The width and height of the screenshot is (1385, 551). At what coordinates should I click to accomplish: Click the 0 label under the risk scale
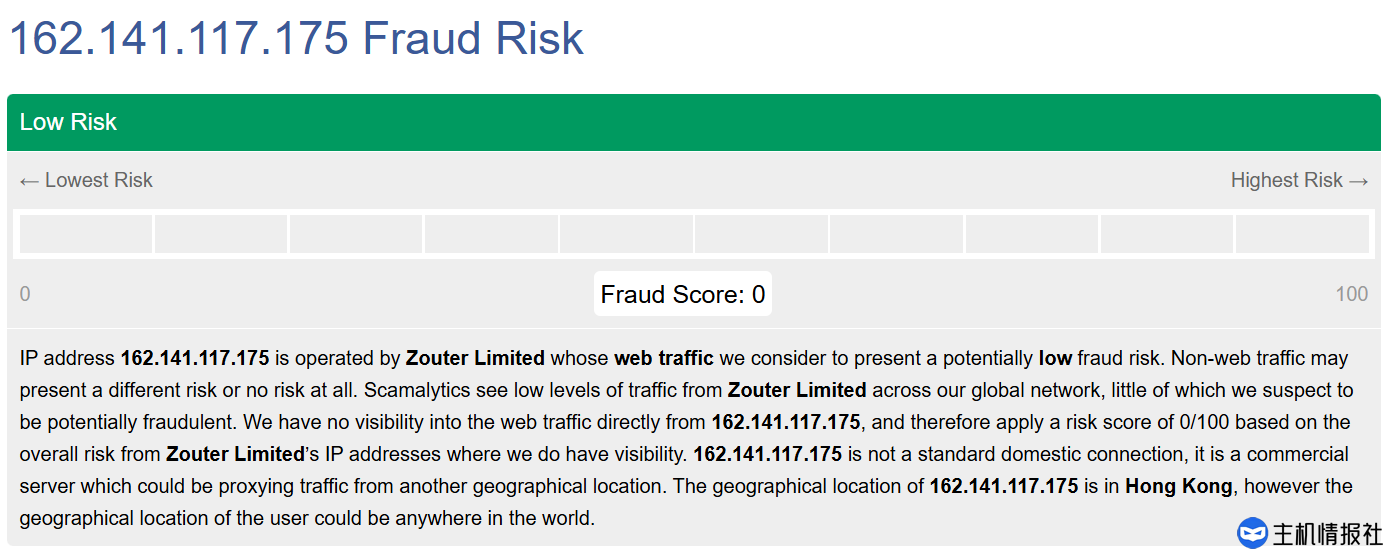[25, 294]
